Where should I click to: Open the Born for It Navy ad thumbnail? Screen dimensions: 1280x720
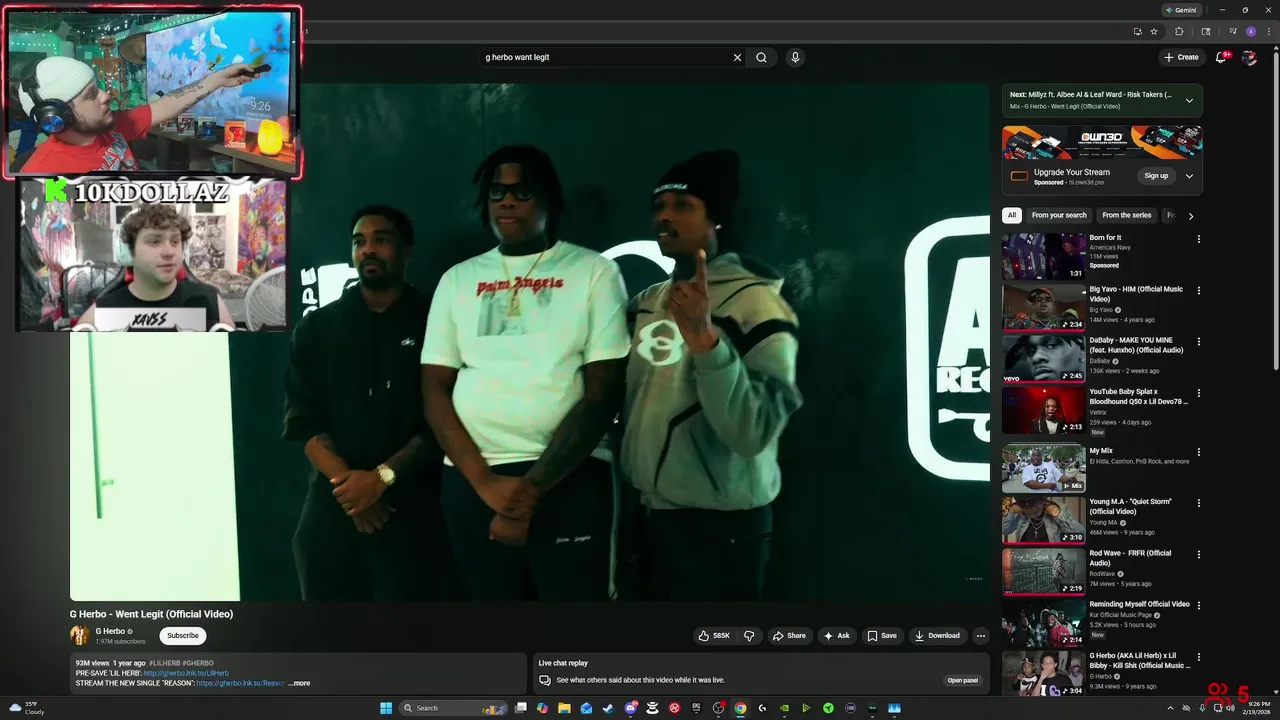[x=1044, y=256]
